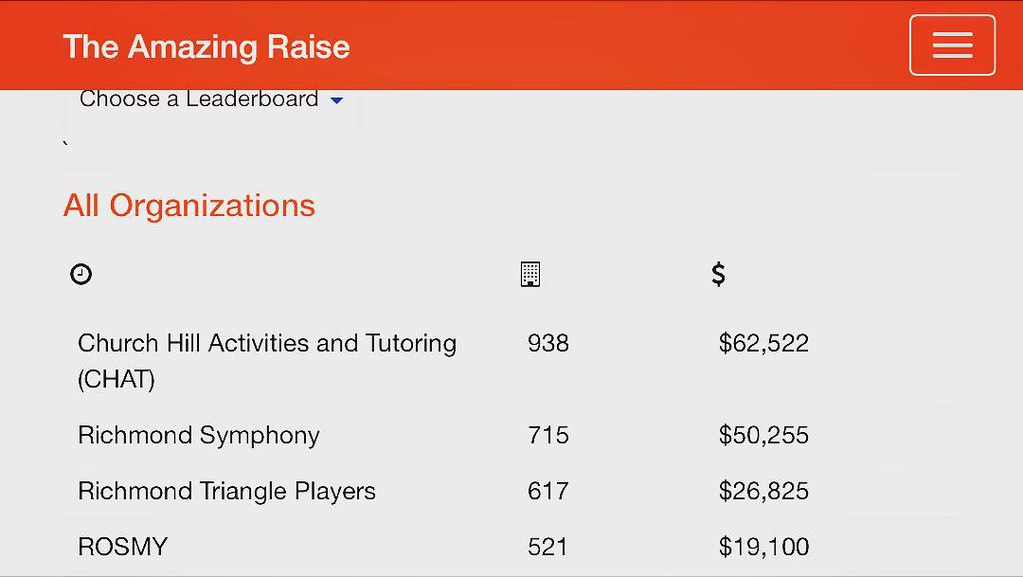Open the Richmond Symphony organization entry
1023x577 pixels.
pos(198,435)
